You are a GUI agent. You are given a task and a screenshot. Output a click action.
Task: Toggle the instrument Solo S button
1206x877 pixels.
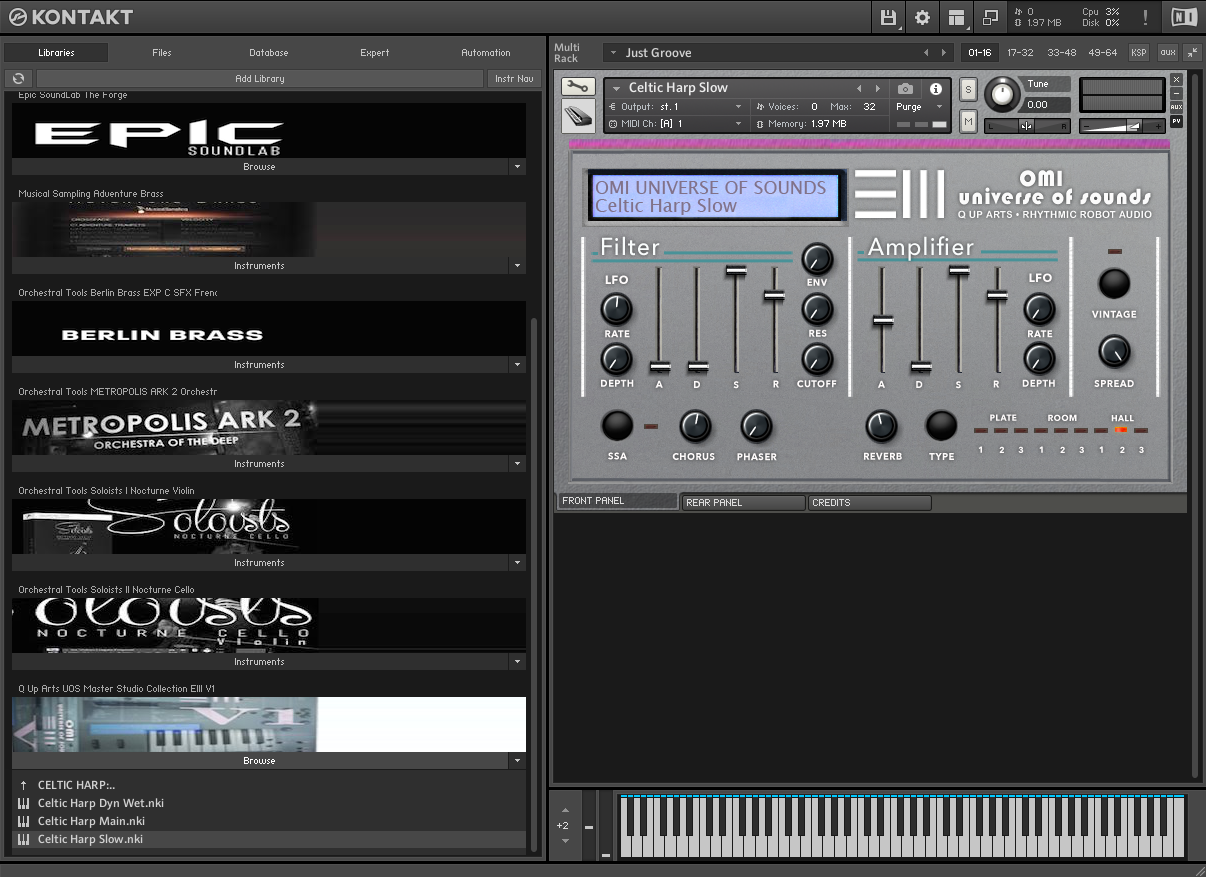[x=968, y=89]
